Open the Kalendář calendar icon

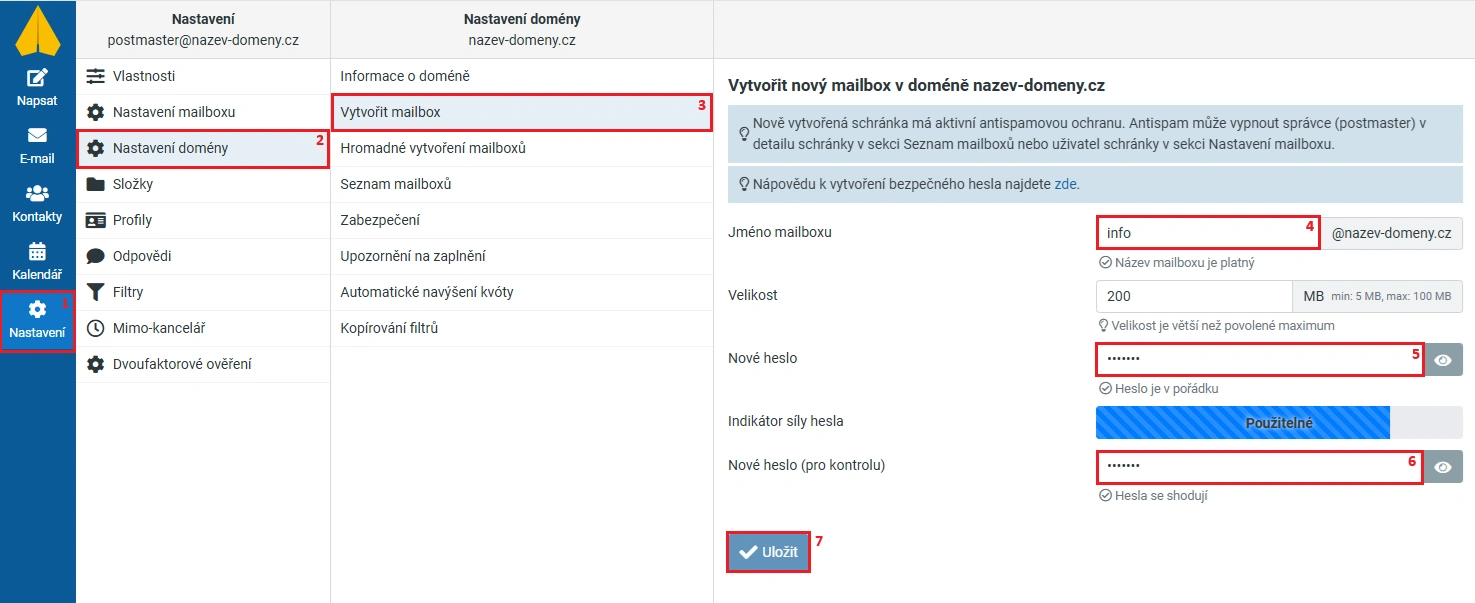[x=37, y=251]
